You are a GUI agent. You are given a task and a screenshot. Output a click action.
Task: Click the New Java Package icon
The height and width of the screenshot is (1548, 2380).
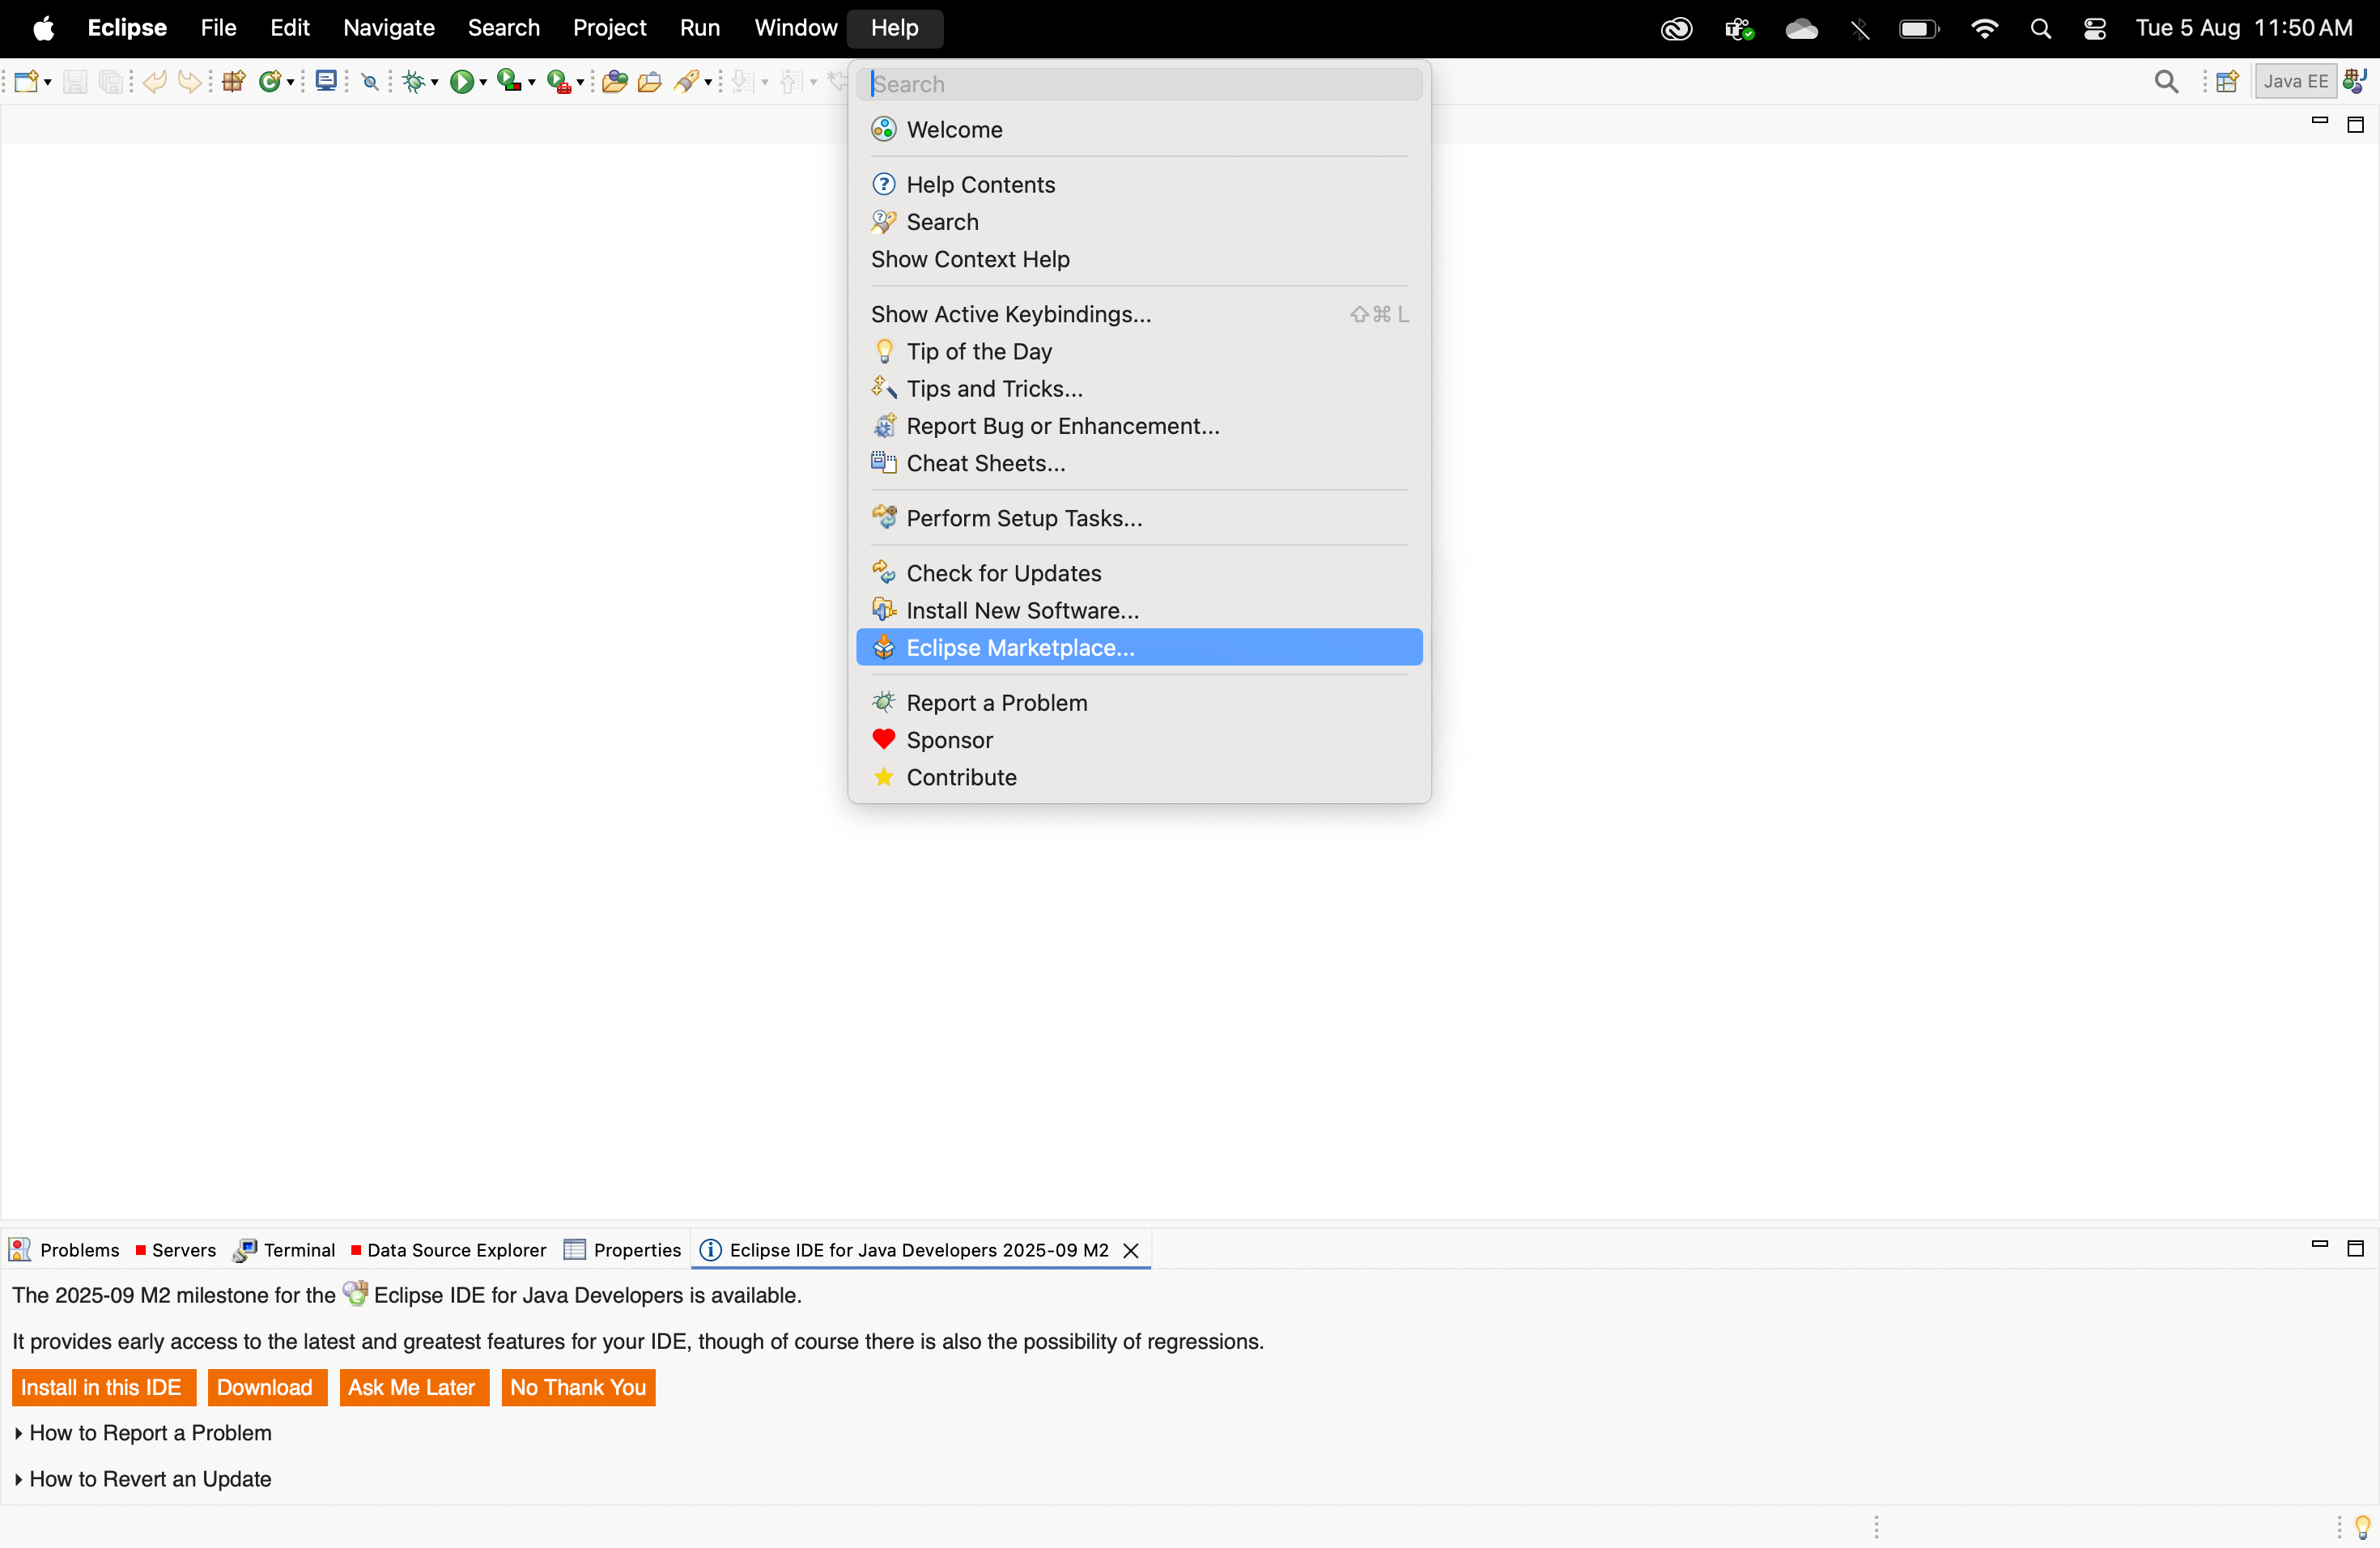tap(234, 82)
